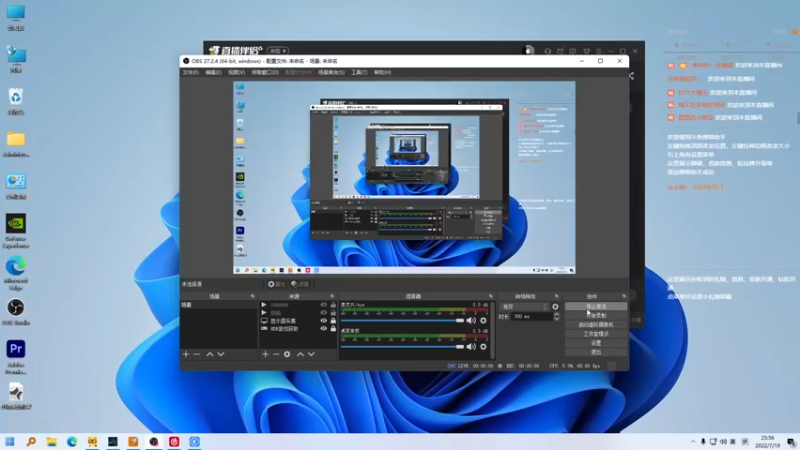Open source properties gear in sources toolbar
Screen dimensions: 800x450
pyautogui.click(x=287, y=354)
